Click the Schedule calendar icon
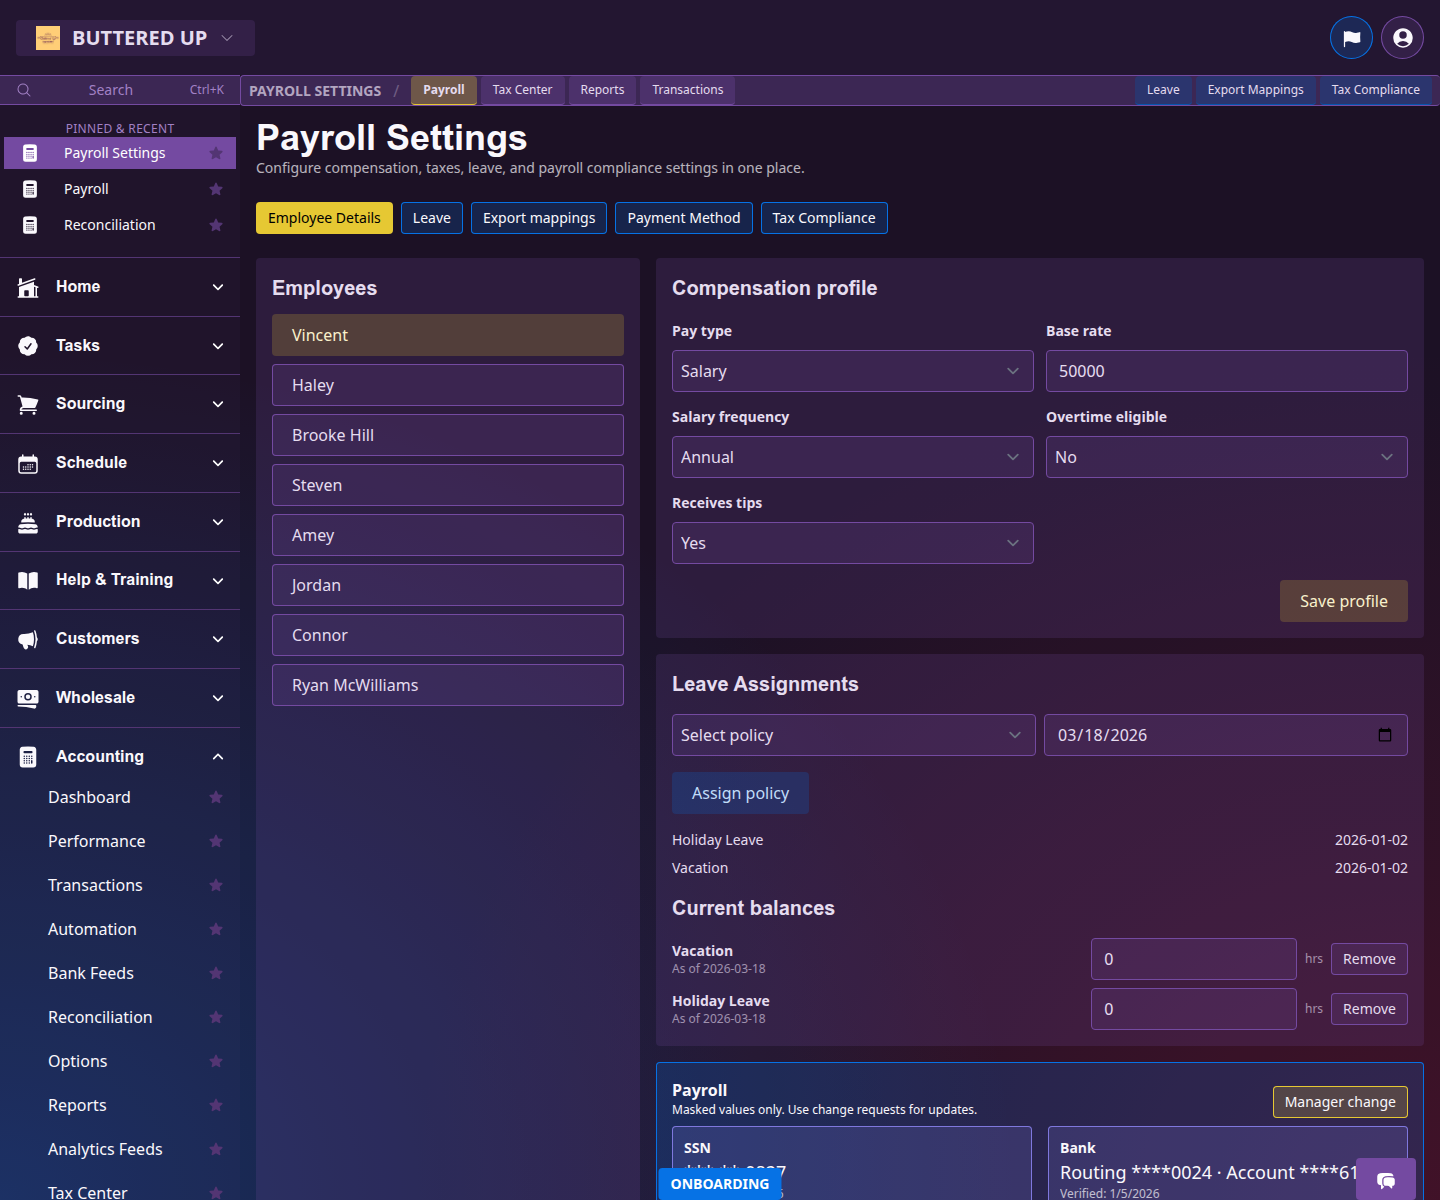The width and height of the screenshot is (1440, 1200). point(28,462)
